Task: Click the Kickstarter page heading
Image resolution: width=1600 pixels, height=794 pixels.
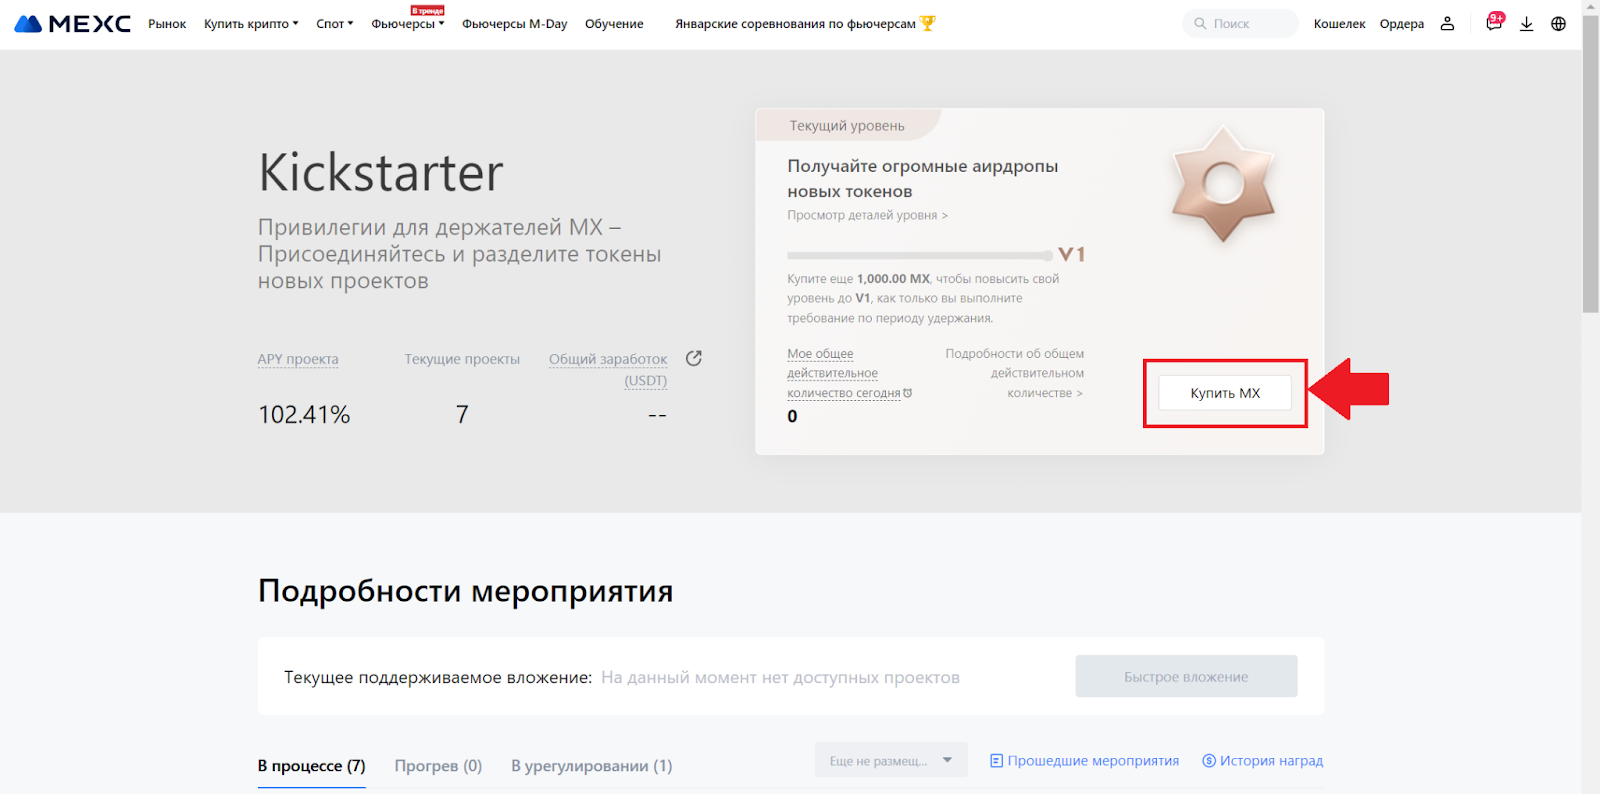Action: click(381, 173)
